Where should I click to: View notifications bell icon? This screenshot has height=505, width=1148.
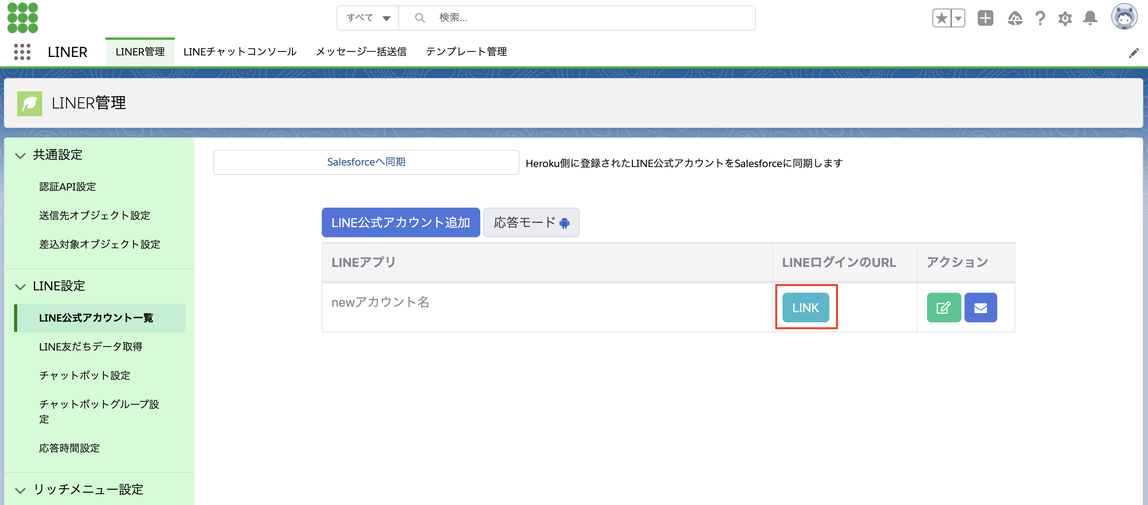coord(1090,18)
